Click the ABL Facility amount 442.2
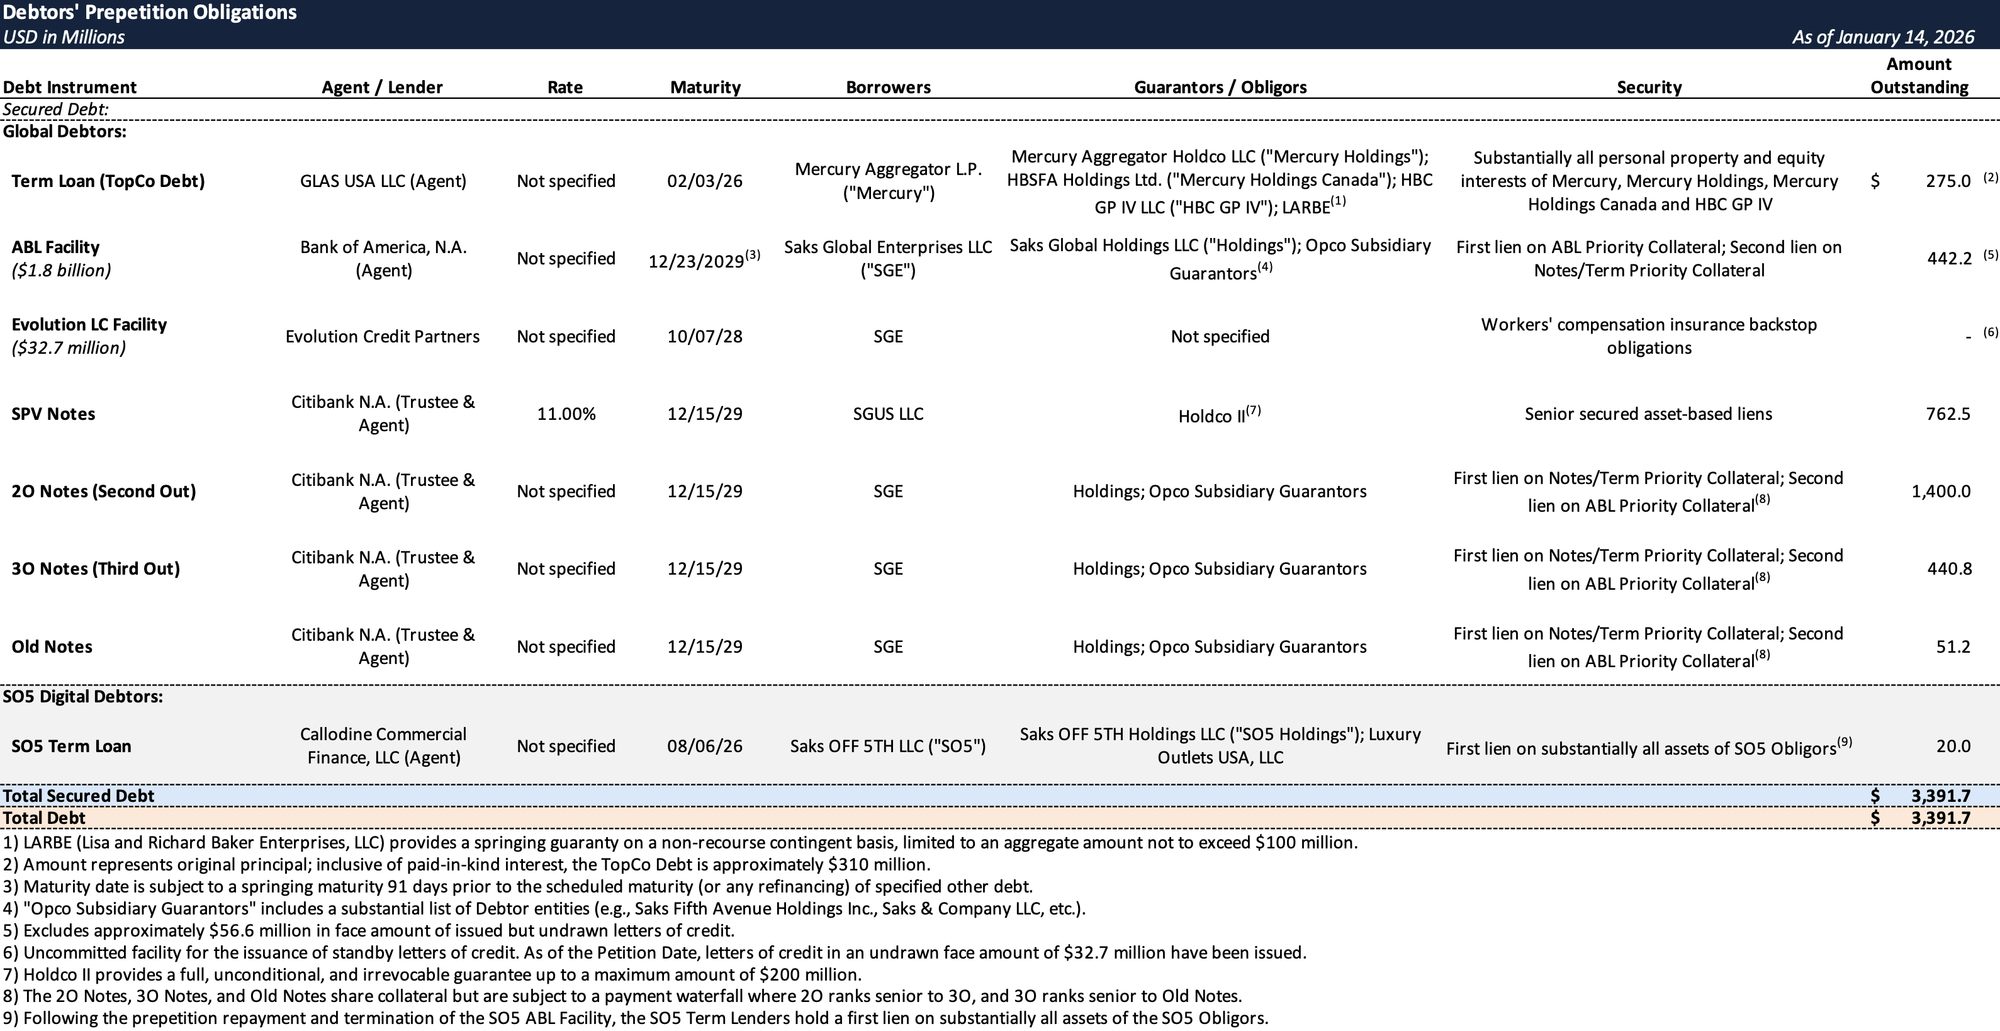Image resolution: width=2000 pixels, height=1031 pixels. click(x=1948, y=259)
